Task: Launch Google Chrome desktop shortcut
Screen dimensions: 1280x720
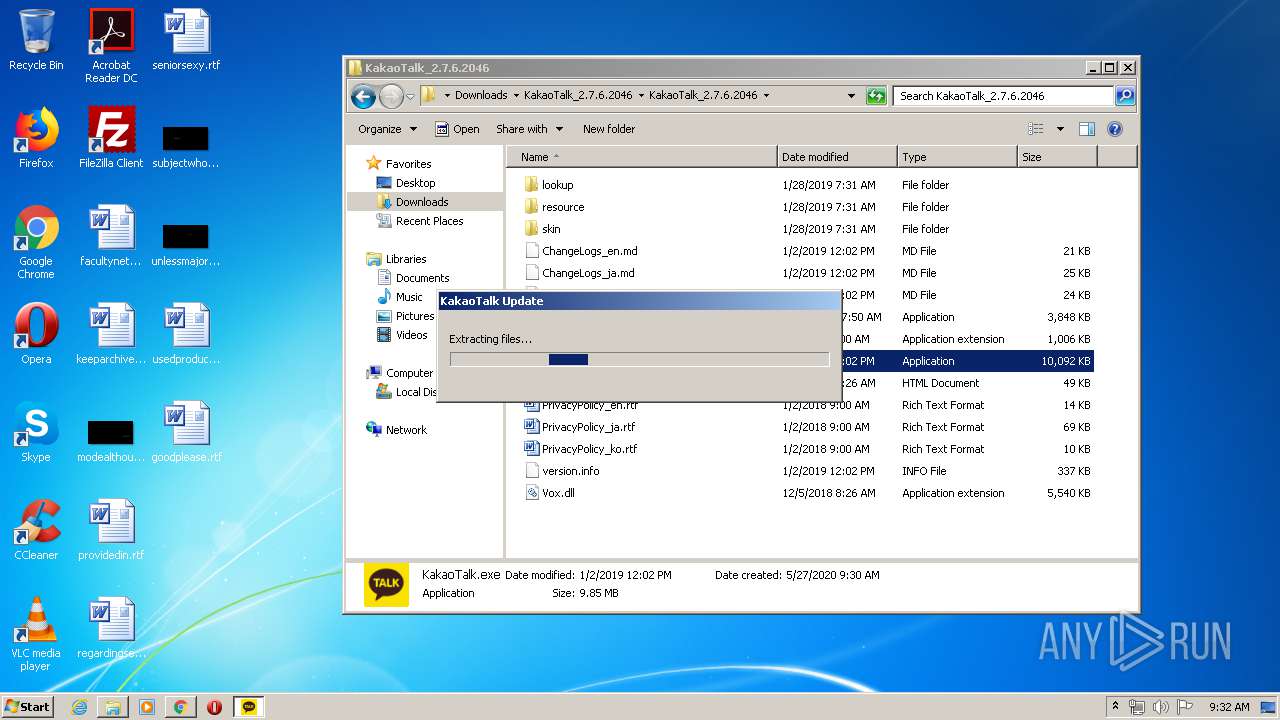Action: [36, 242]
